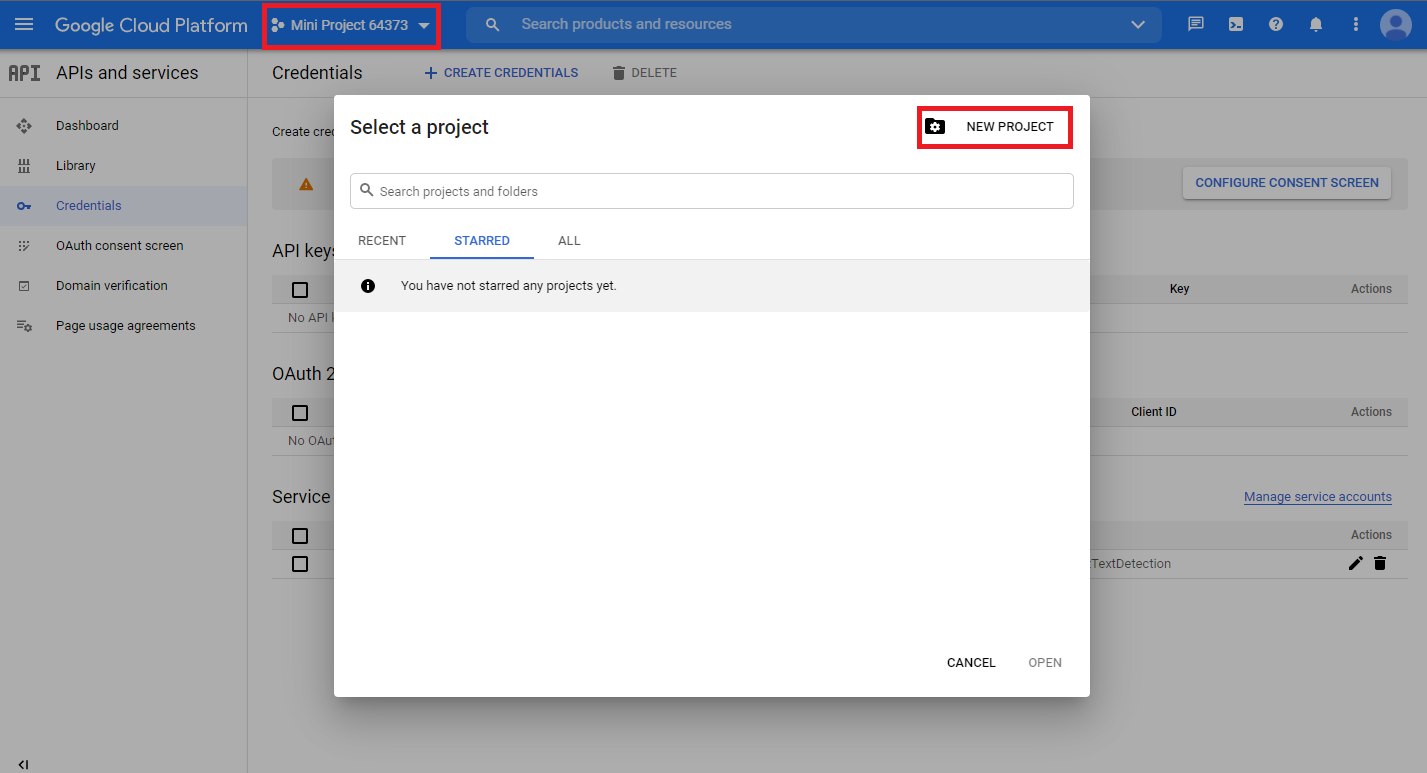The width and height of the screenshot is (1427, 773).
Task: Click the Credentials key icon
Action: click(x=24, y=206)
